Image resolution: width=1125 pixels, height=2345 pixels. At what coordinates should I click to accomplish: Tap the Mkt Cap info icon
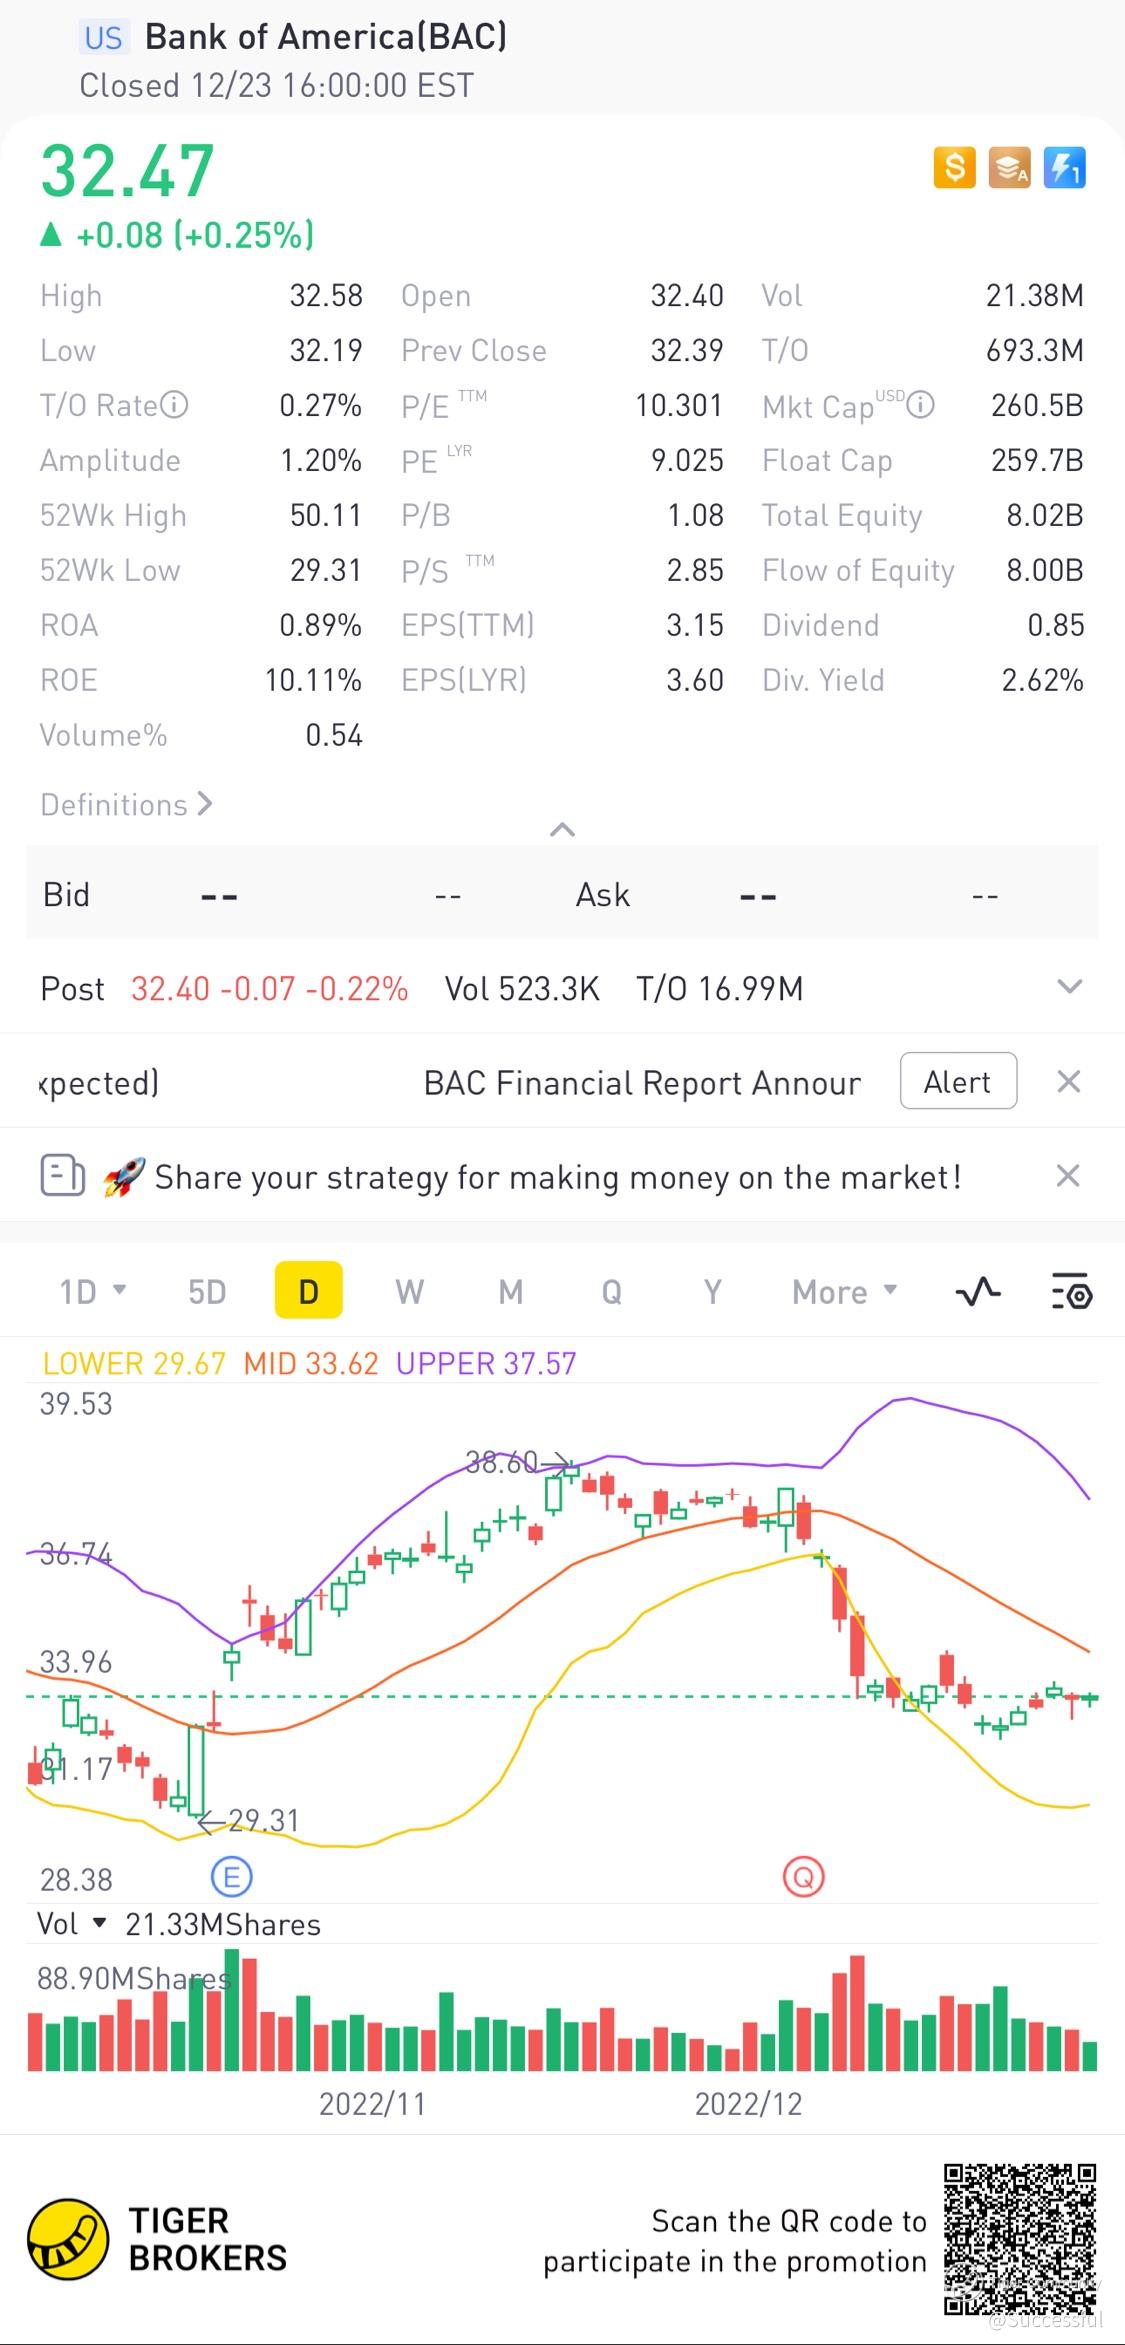[920, 405]
